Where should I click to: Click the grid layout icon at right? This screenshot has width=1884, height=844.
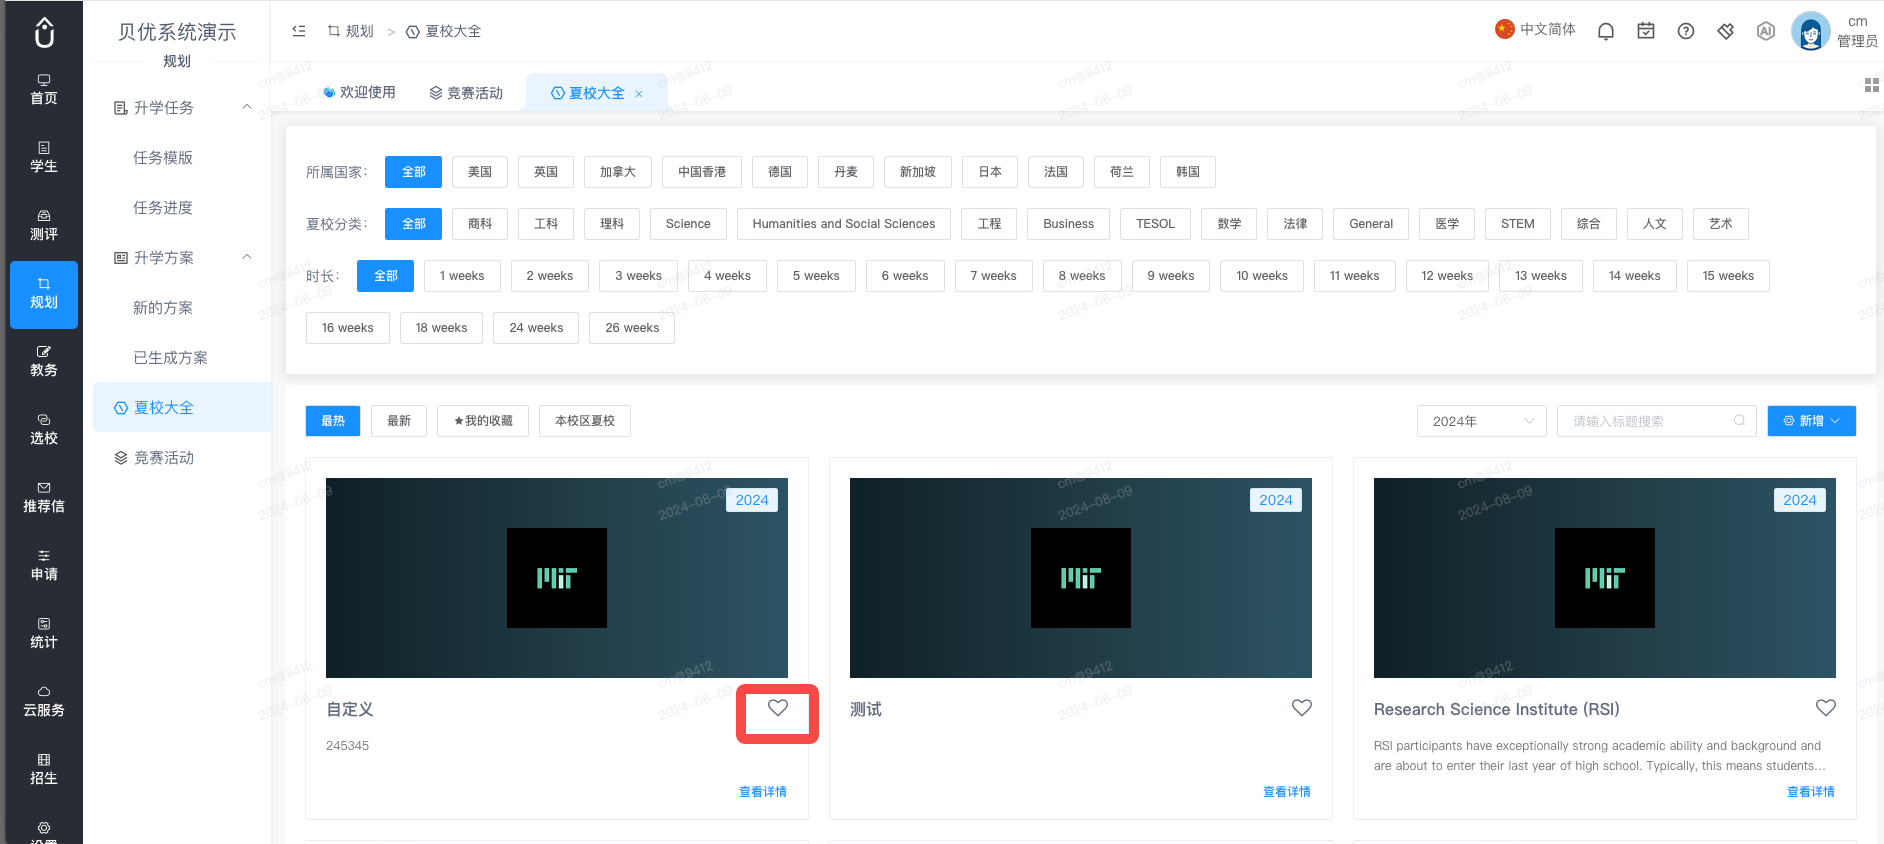[x=1872, y=85]
